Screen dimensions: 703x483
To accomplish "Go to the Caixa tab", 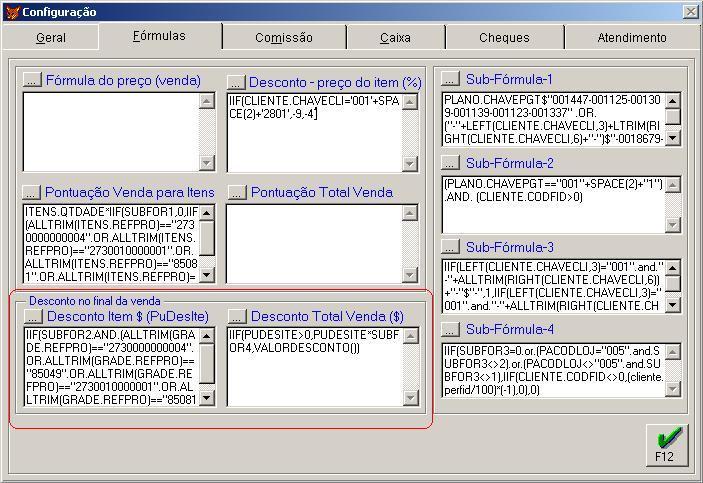I will tap(395, 37).
